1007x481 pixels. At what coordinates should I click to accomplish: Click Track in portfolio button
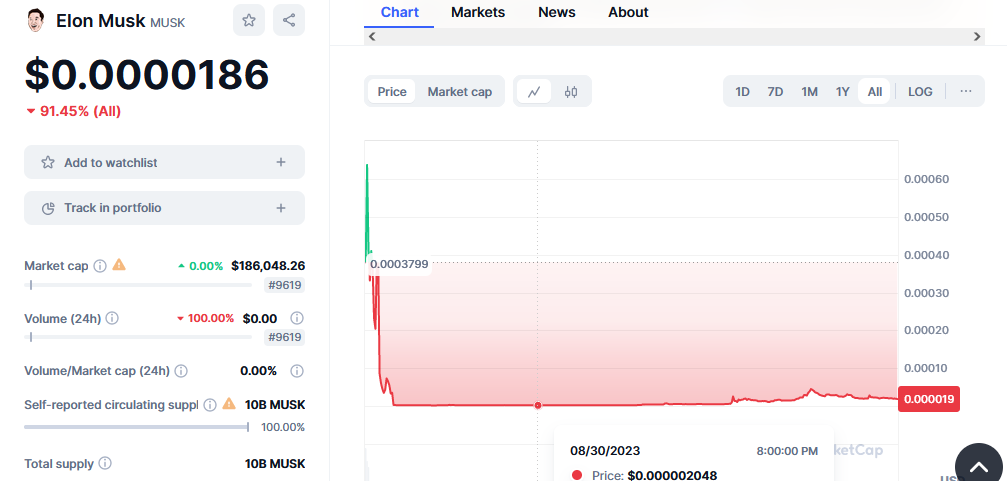pyautogui.click(x=164, y=208)
